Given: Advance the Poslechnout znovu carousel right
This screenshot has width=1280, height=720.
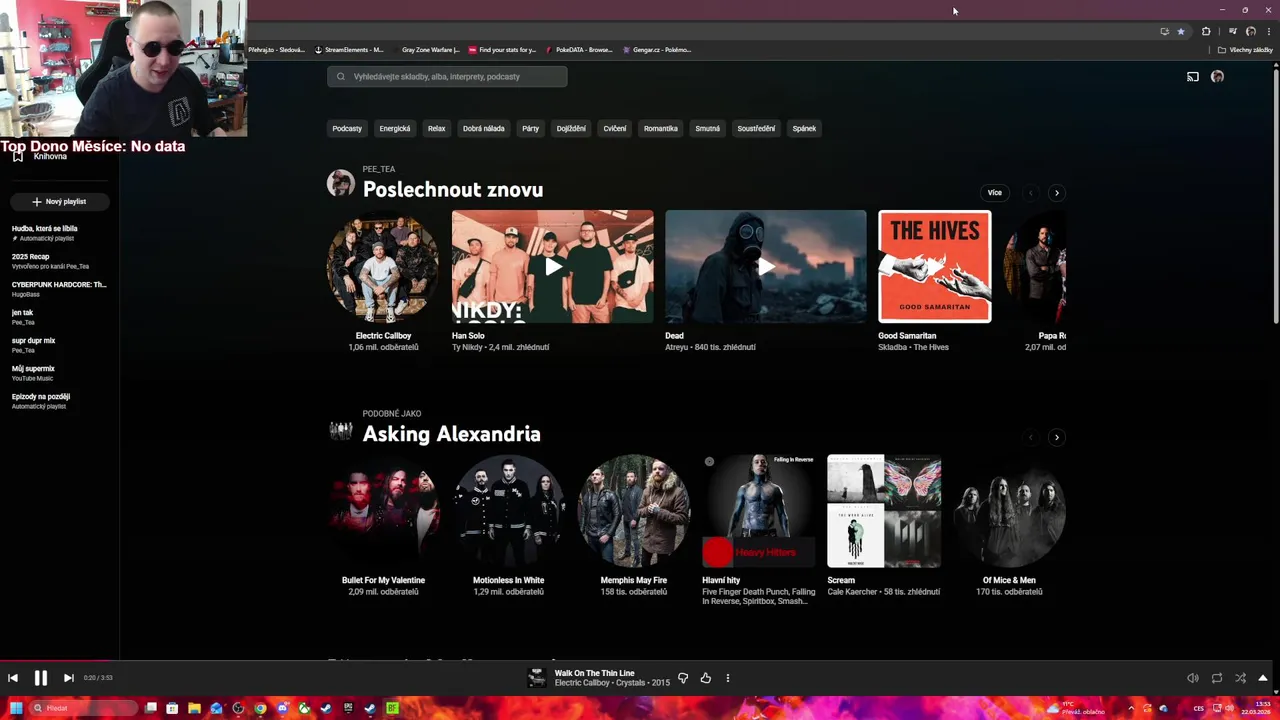Looking at the screenshot, I should [1057, 193].
